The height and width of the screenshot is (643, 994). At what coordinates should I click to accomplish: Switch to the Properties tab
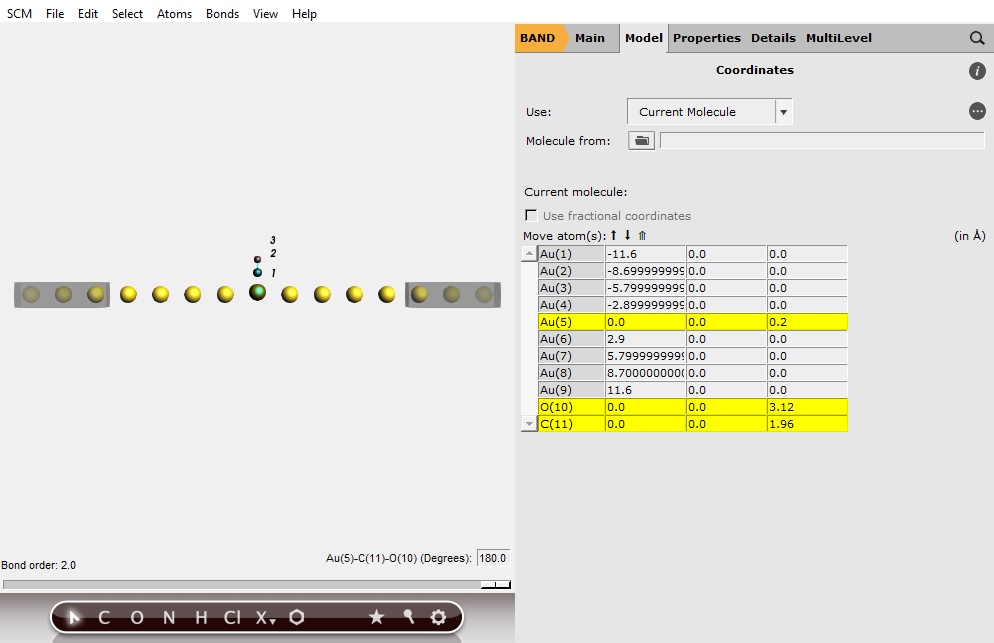[707, 38]
